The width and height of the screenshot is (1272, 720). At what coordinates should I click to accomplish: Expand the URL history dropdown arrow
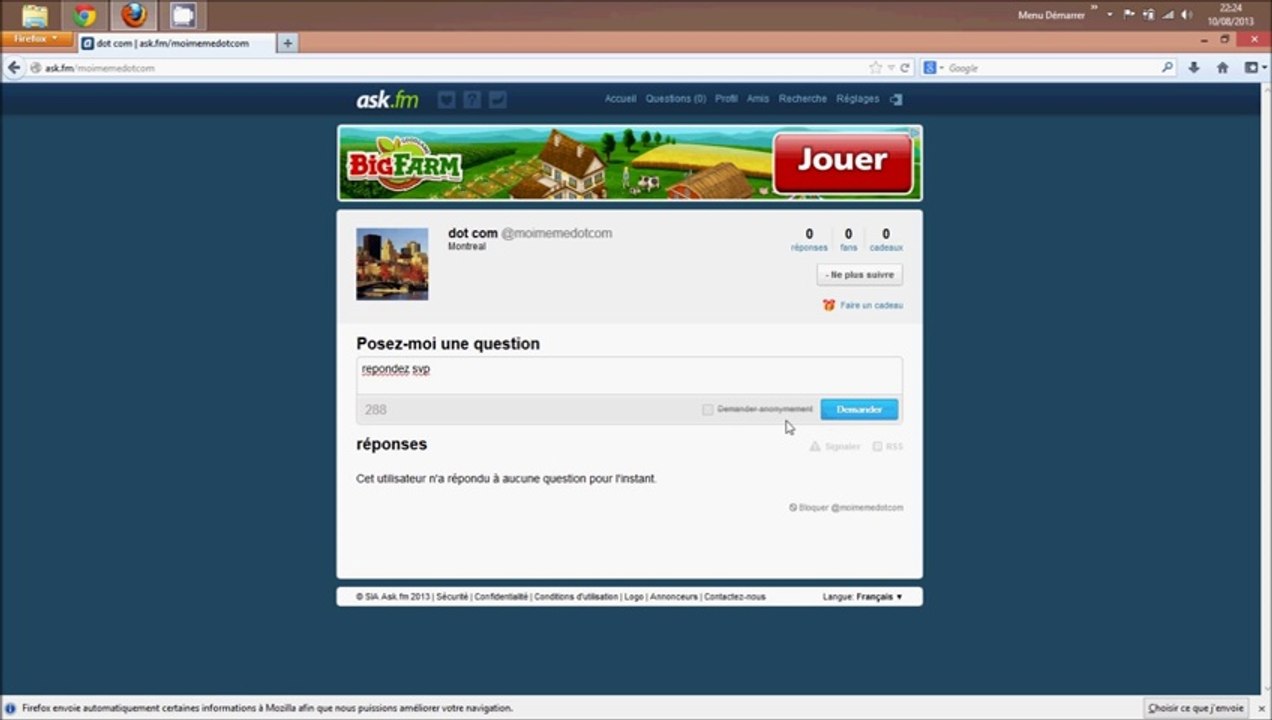coord(891,68)
